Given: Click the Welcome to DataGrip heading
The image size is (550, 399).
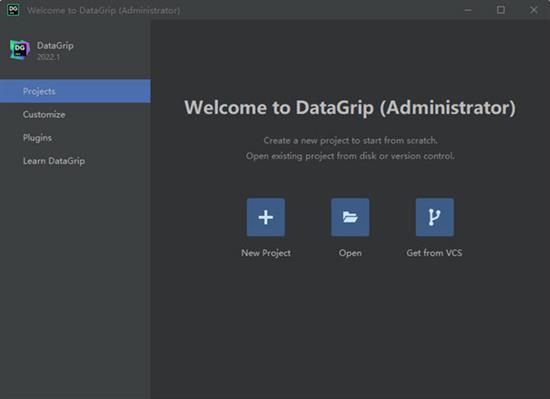Looking at the screenshot, I should [x=350, y=107].
